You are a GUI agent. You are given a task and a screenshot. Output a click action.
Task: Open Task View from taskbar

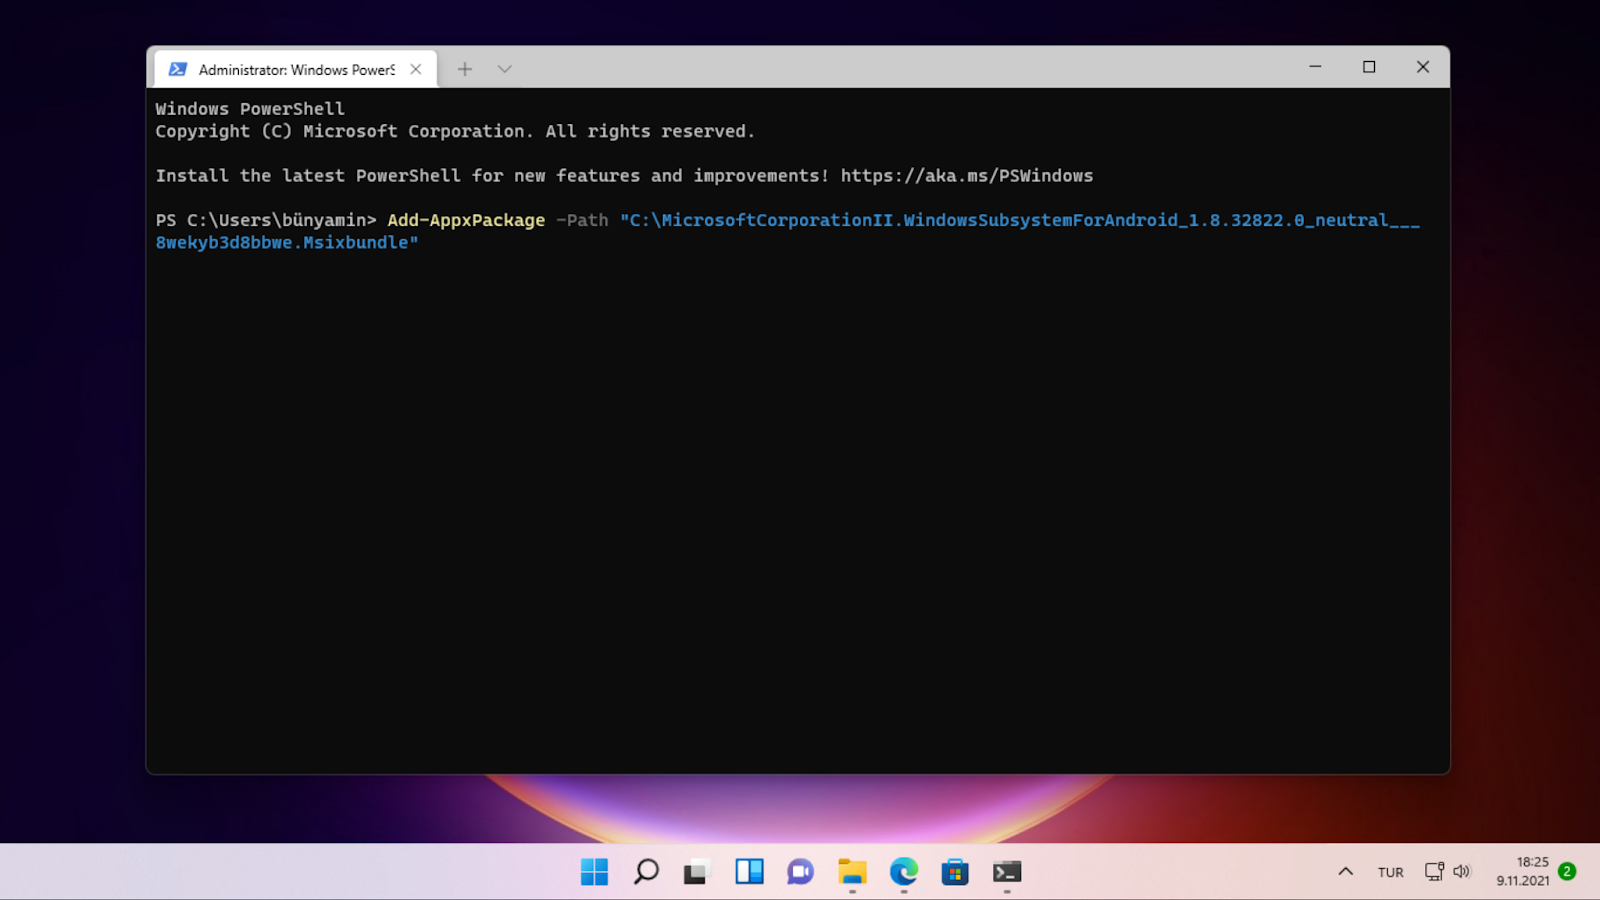697,872
